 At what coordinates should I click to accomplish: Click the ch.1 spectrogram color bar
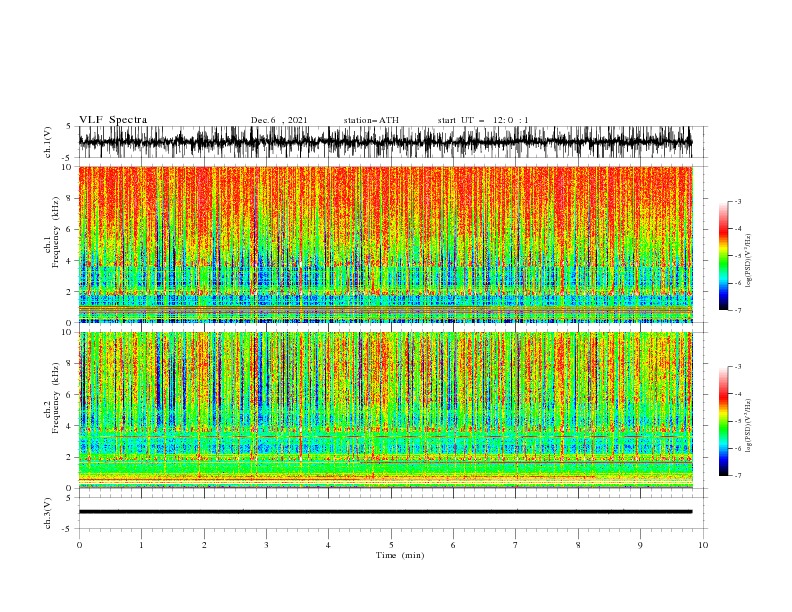[724, 256]
